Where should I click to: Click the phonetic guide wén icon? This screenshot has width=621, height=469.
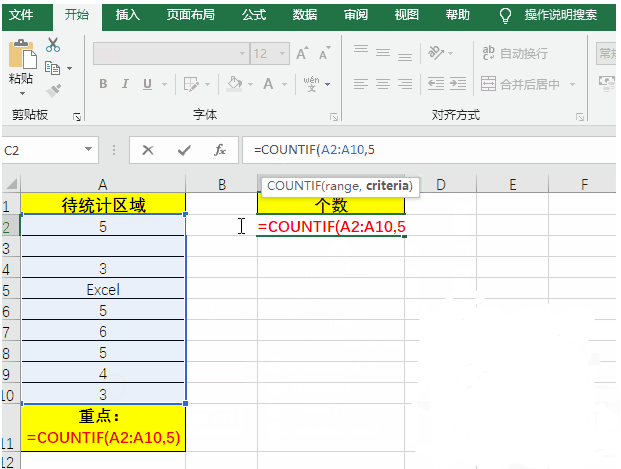tap(312, 84)
